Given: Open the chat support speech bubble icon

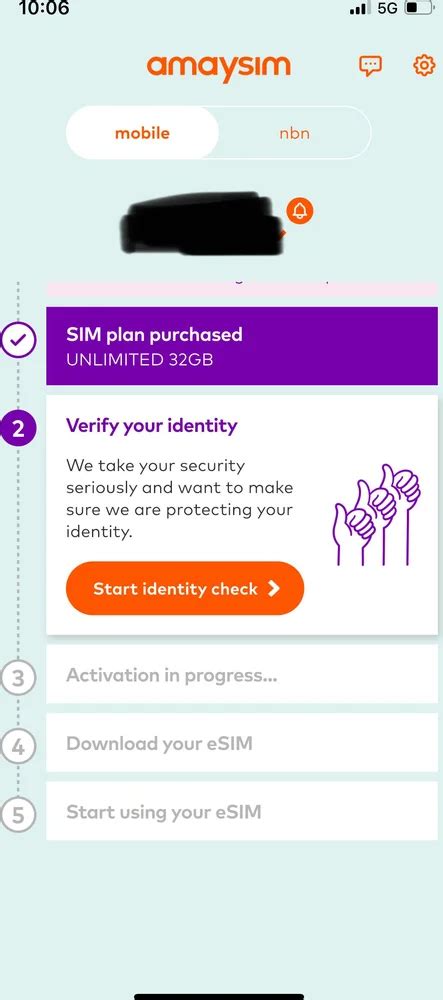Looking at the screenshot, I should click(x=370, y=66).
